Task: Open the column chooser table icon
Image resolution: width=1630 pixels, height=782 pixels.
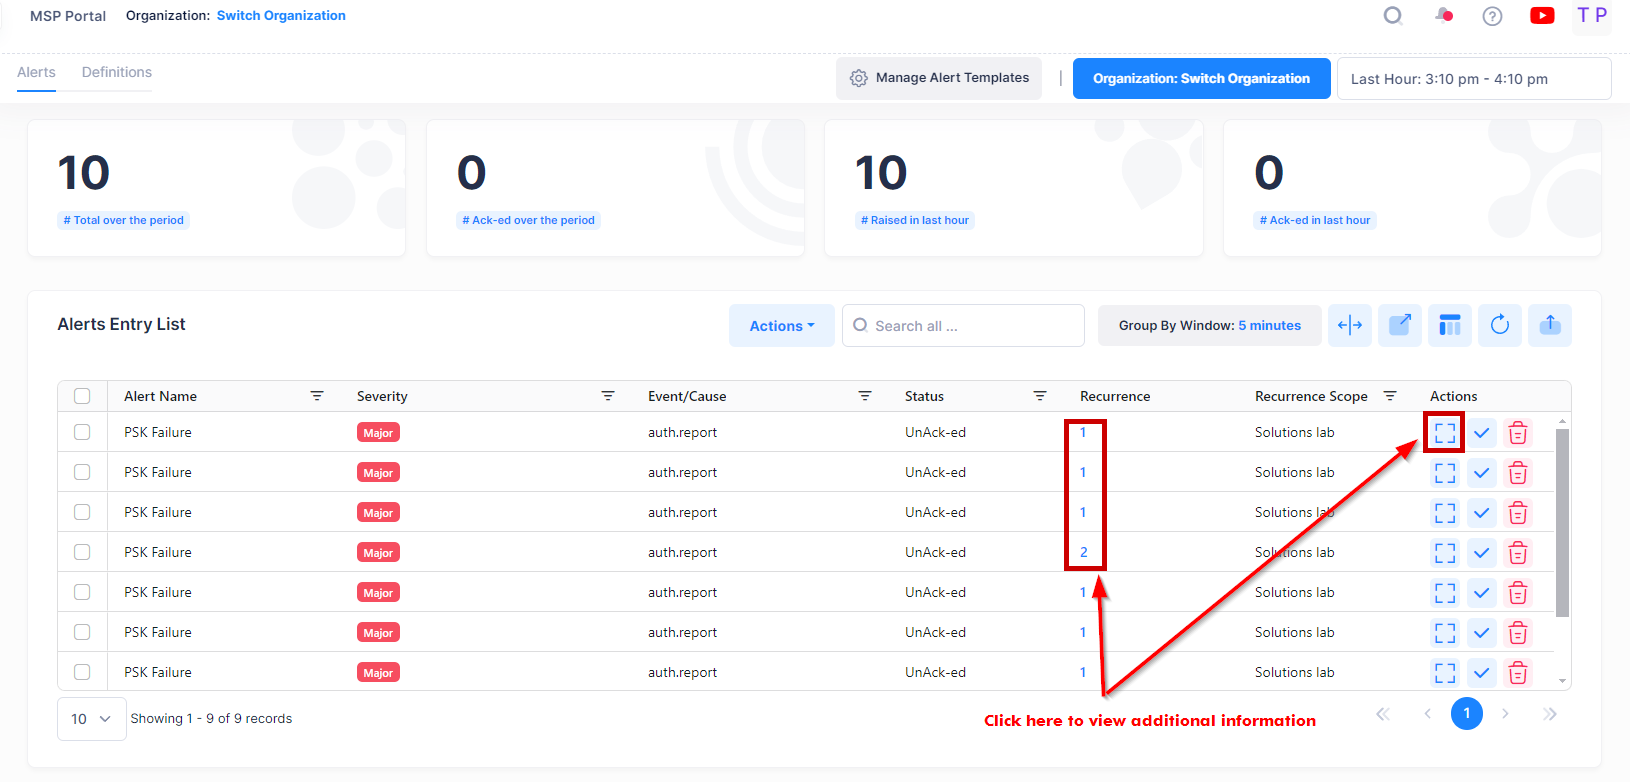Action: pos(1449,325)
